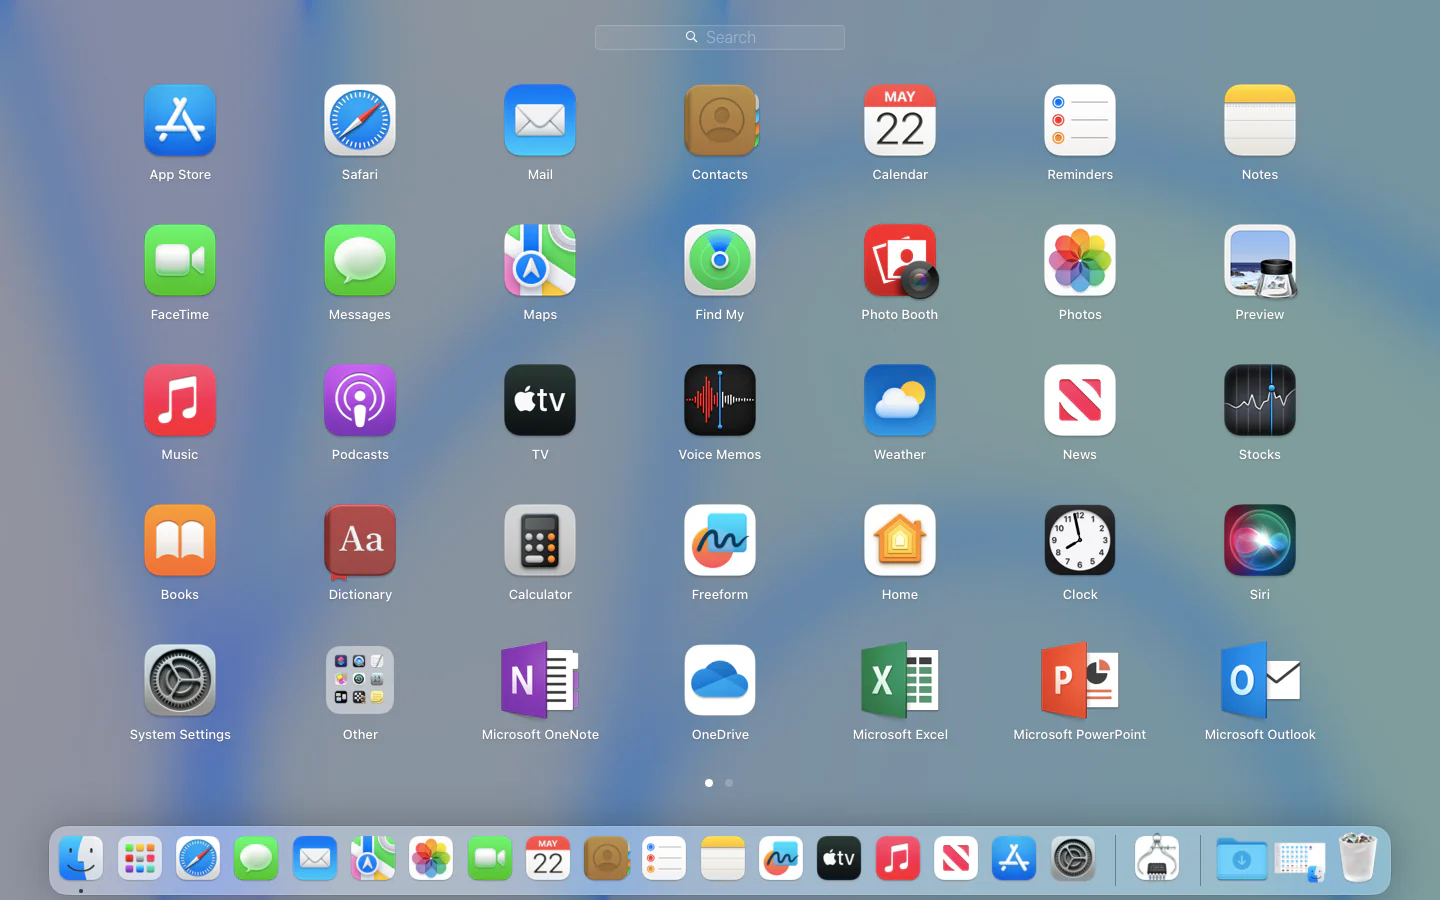Click the minimized window thumbnail in the Dock
The image size is (1440, 900).
pos(1300,861)
